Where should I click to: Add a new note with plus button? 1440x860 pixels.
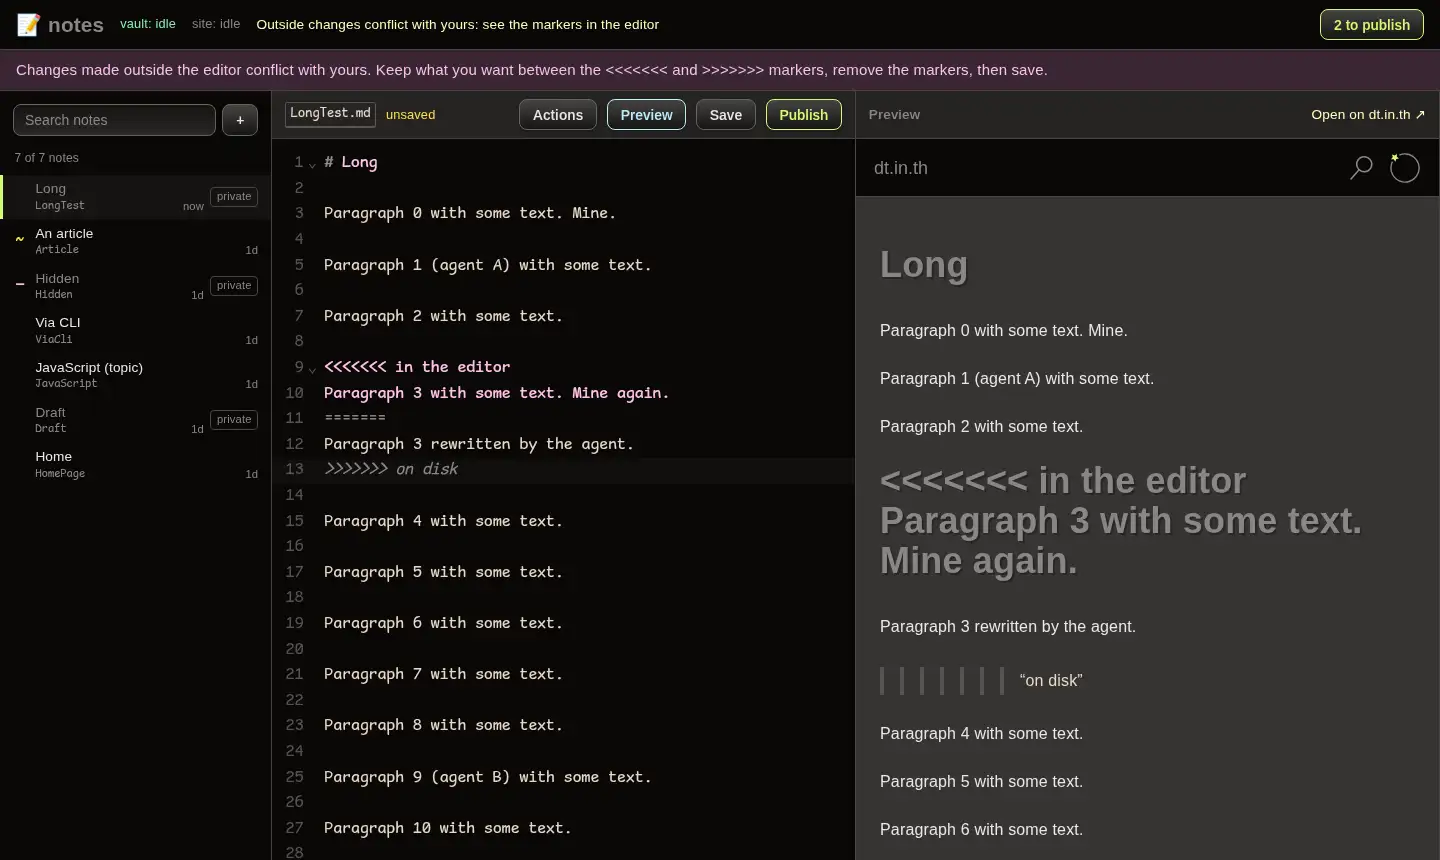pos(240,120)
